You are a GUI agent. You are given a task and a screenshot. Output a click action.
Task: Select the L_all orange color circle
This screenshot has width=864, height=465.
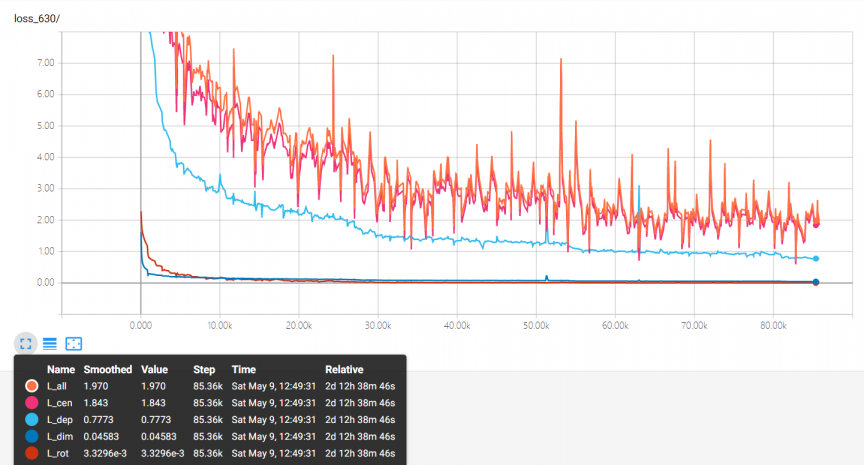click(32, 386)
